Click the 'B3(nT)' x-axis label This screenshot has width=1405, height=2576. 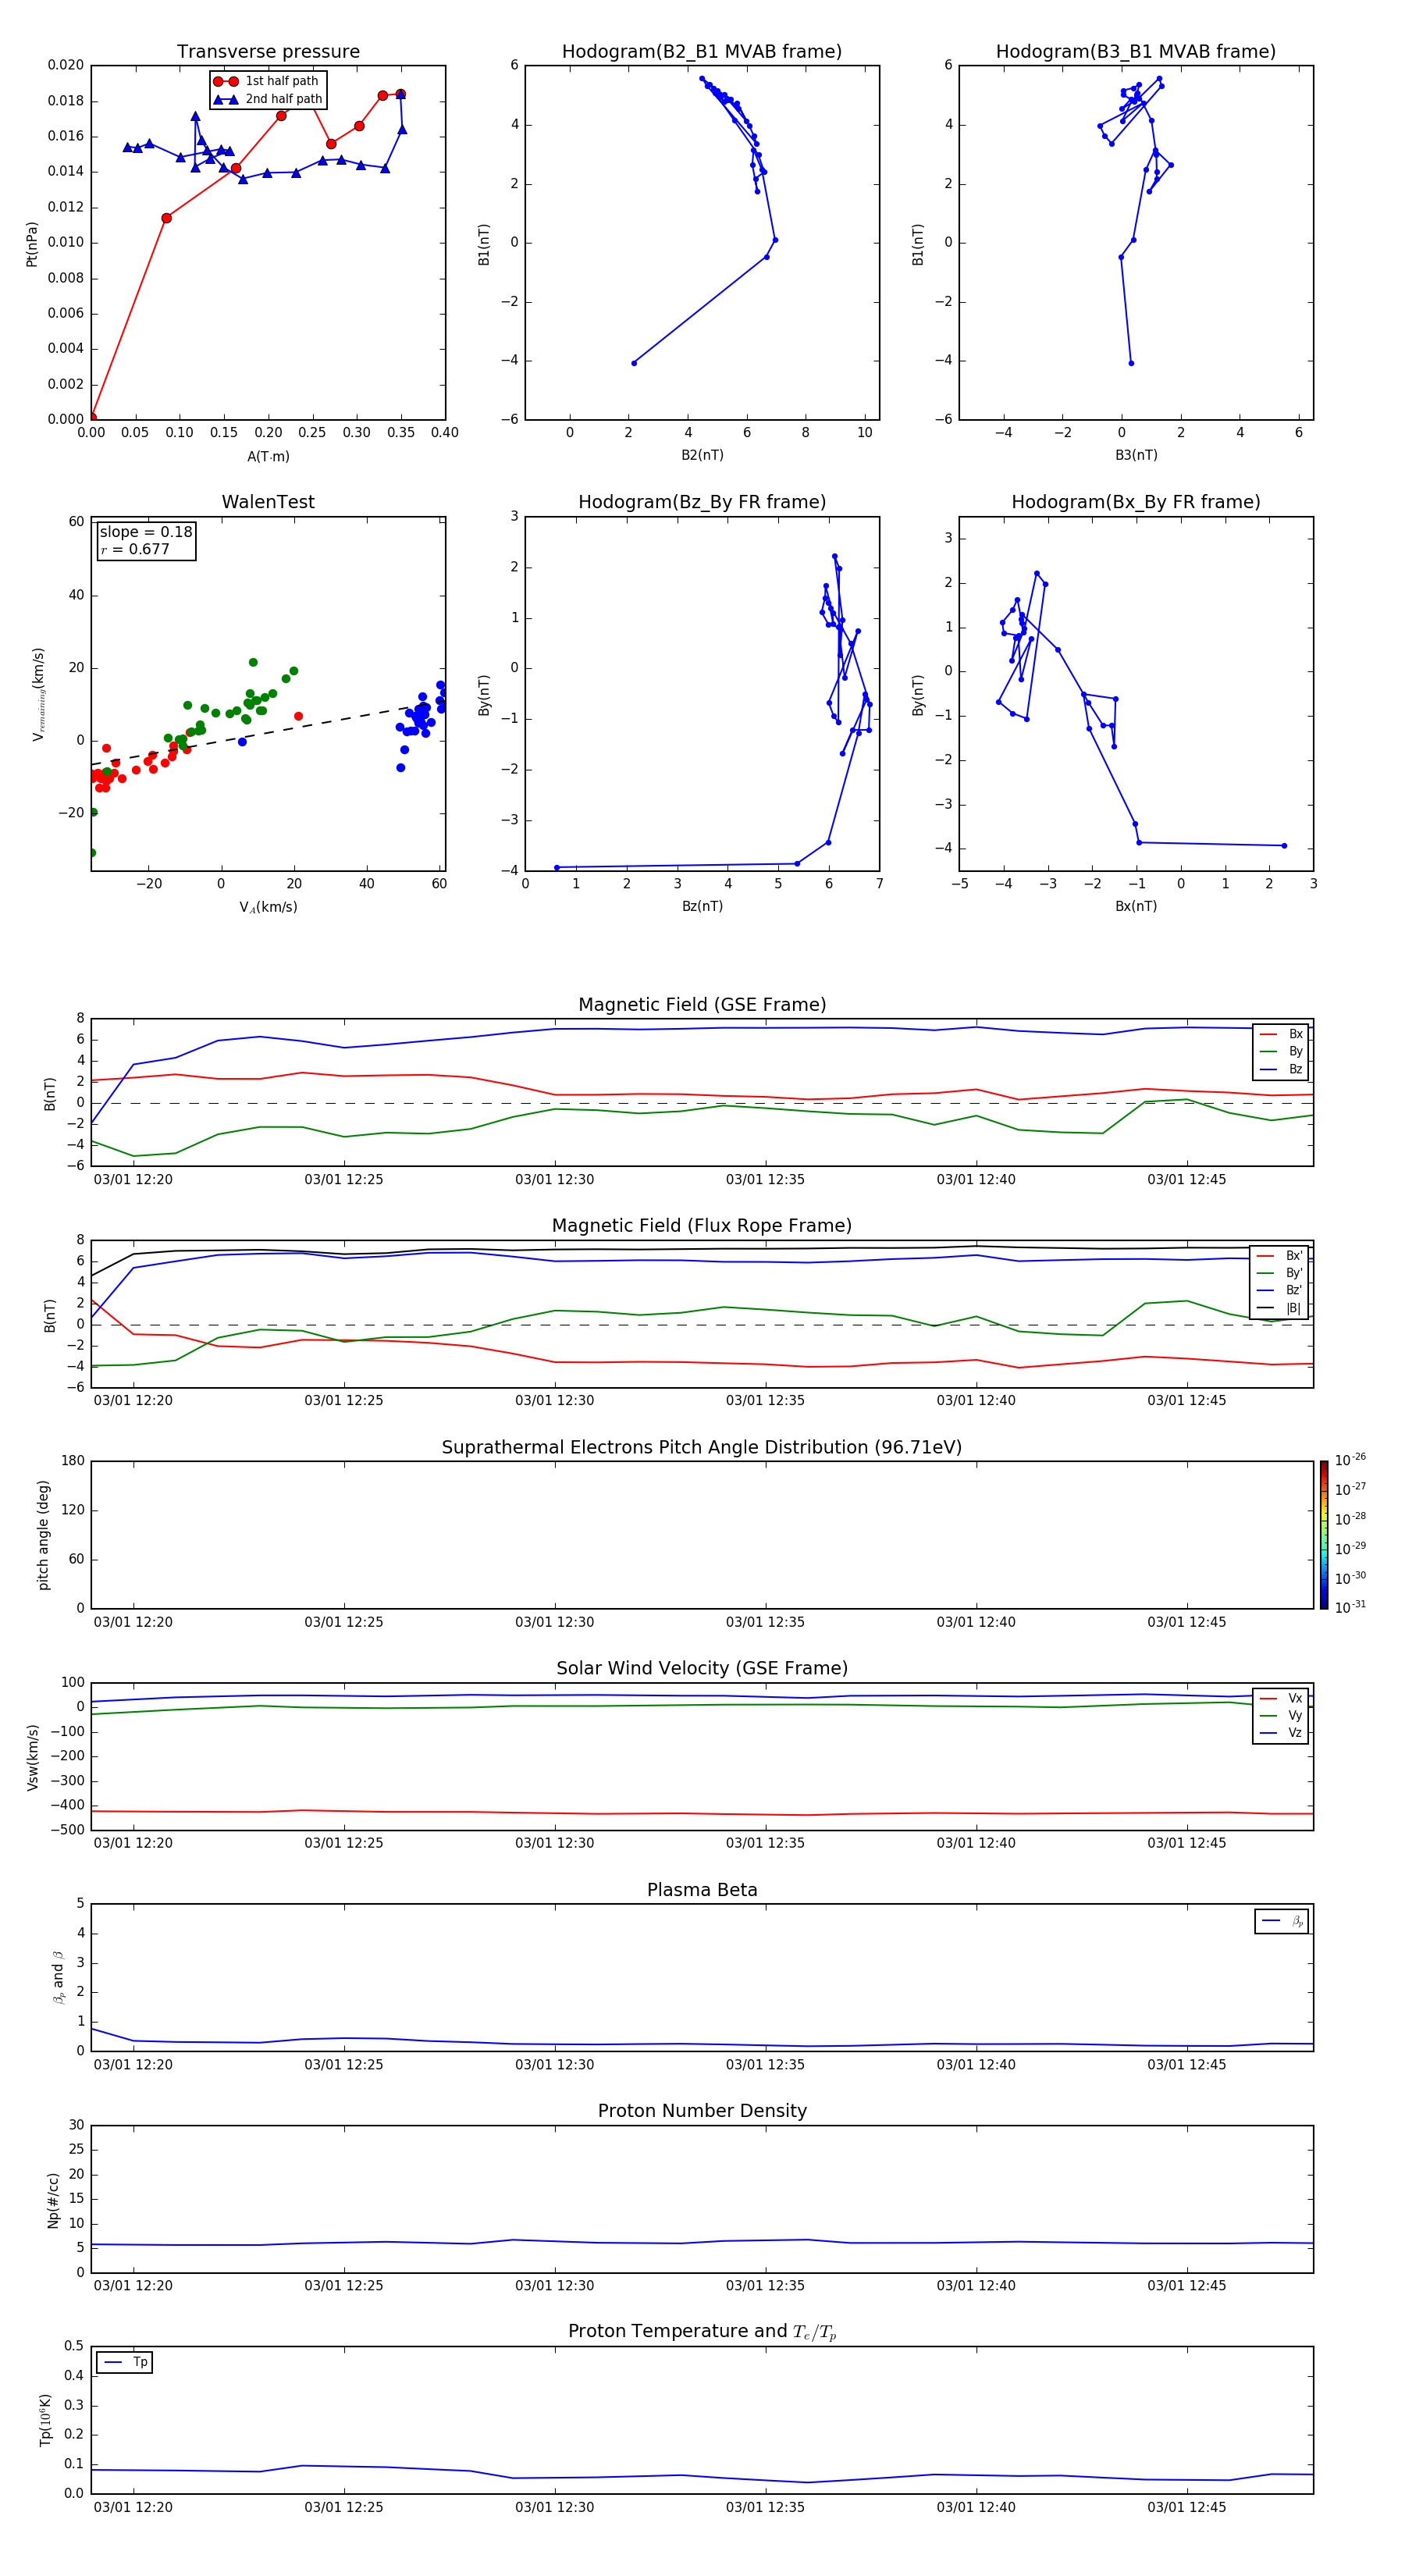1136,455
